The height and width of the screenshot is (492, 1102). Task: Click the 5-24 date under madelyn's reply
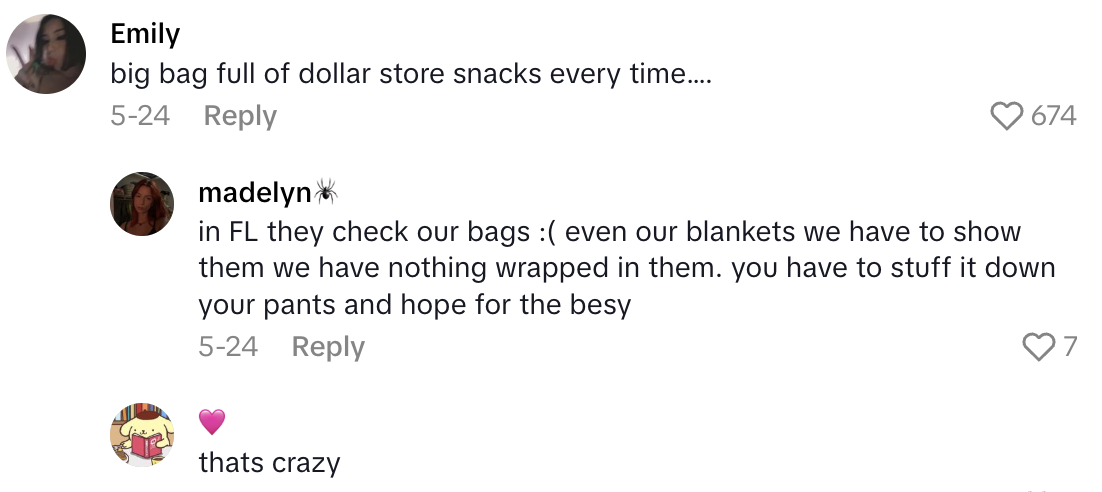(228, 347)
